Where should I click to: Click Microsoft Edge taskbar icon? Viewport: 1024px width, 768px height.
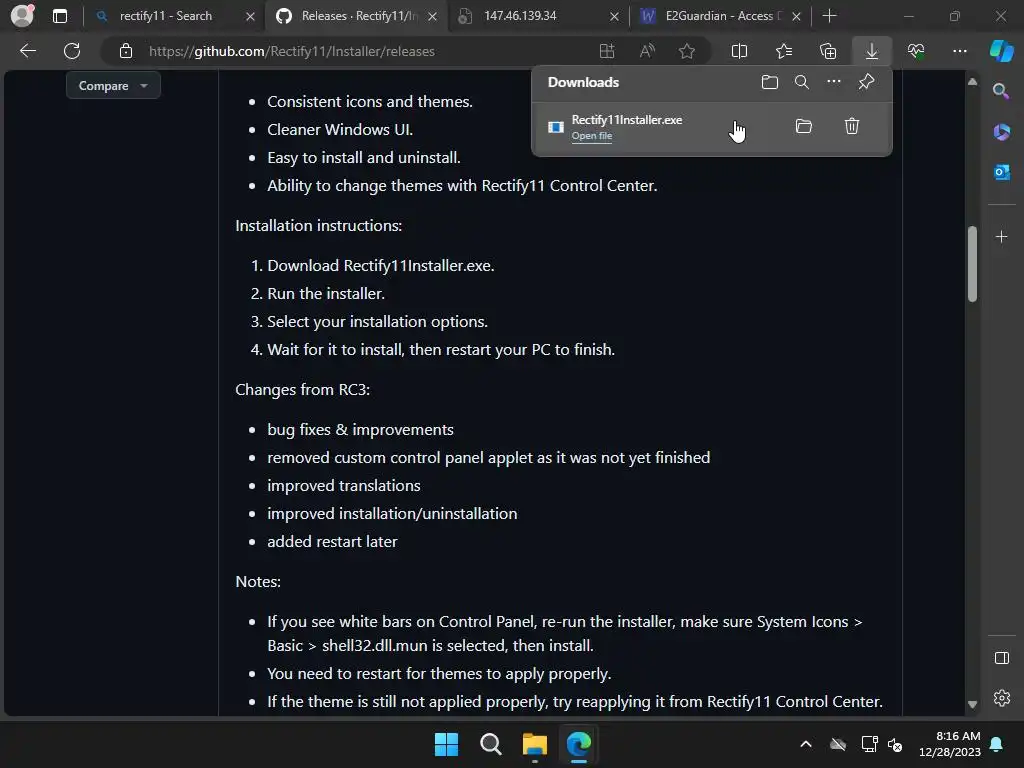tap(579, 744)
